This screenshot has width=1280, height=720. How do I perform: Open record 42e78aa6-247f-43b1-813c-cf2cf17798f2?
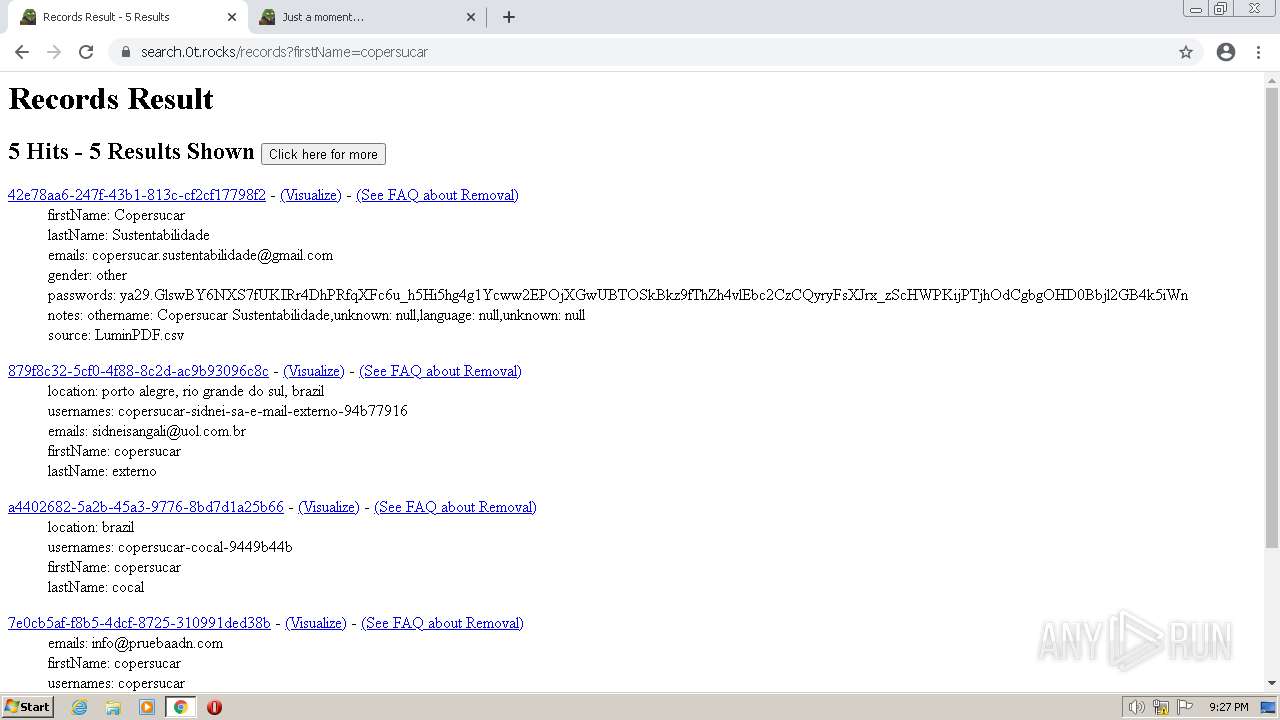[137, 195]
